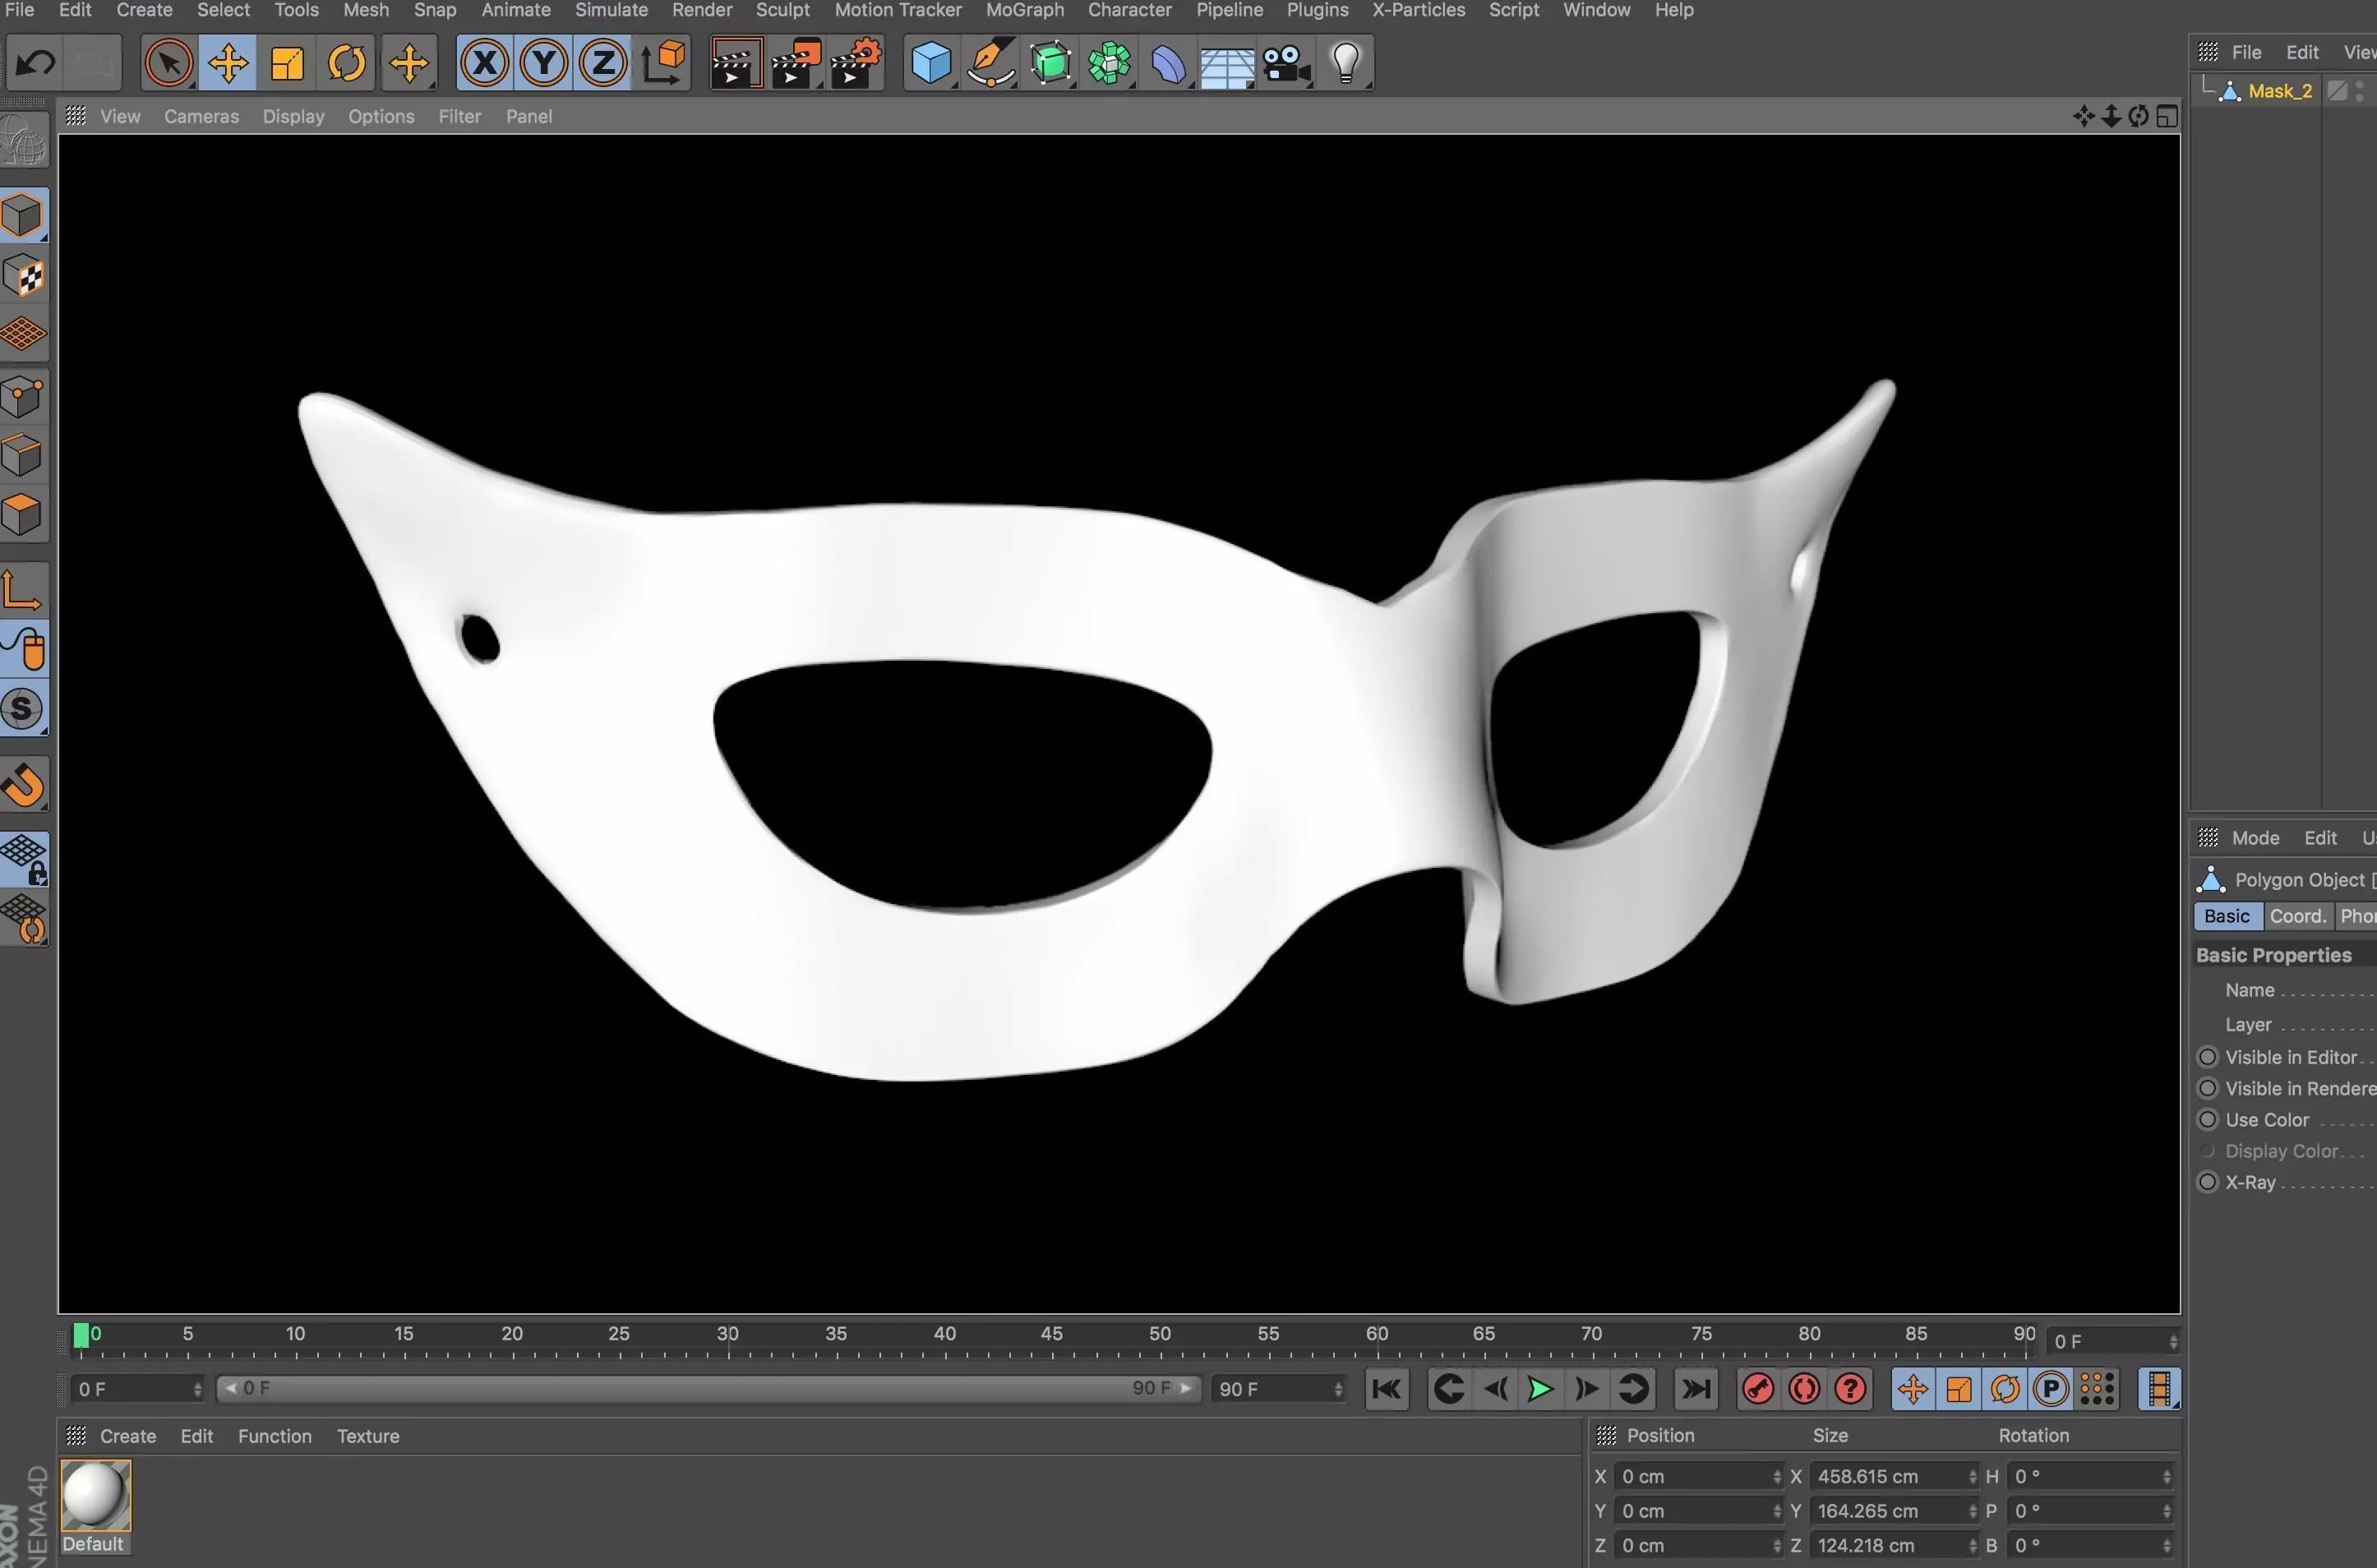Open the Floor environment icon

click(x=1227, y=66)
